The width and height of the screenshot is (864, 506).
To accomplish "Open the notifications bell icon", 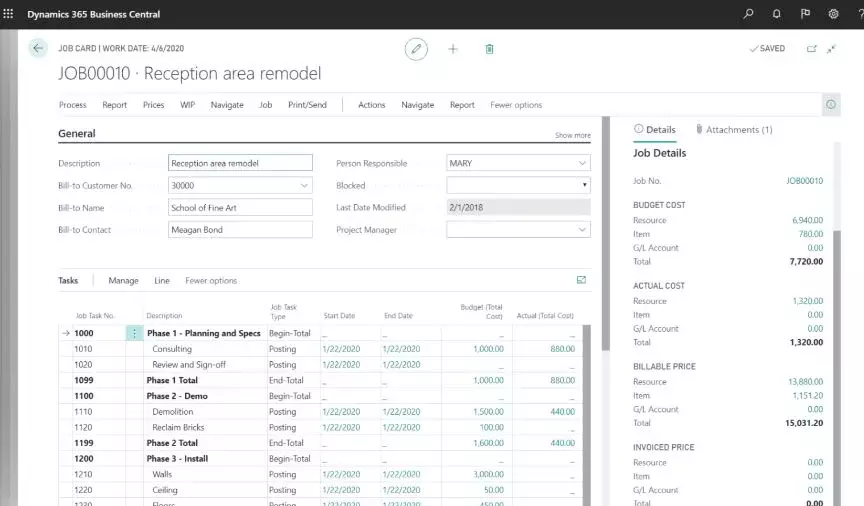I will [x=777, y=14].
